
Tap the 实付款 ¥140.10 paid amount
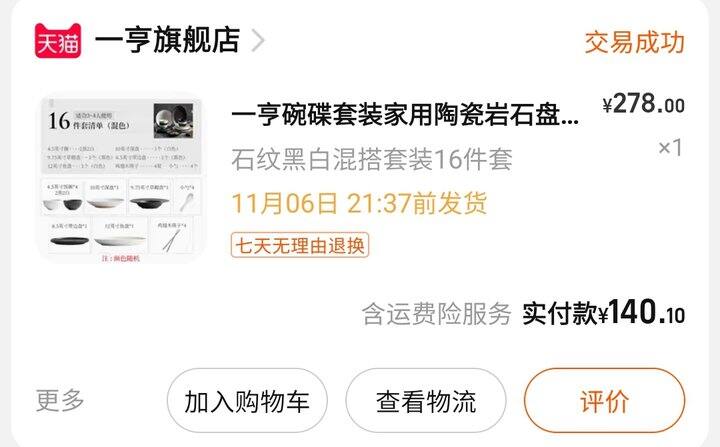603,313
